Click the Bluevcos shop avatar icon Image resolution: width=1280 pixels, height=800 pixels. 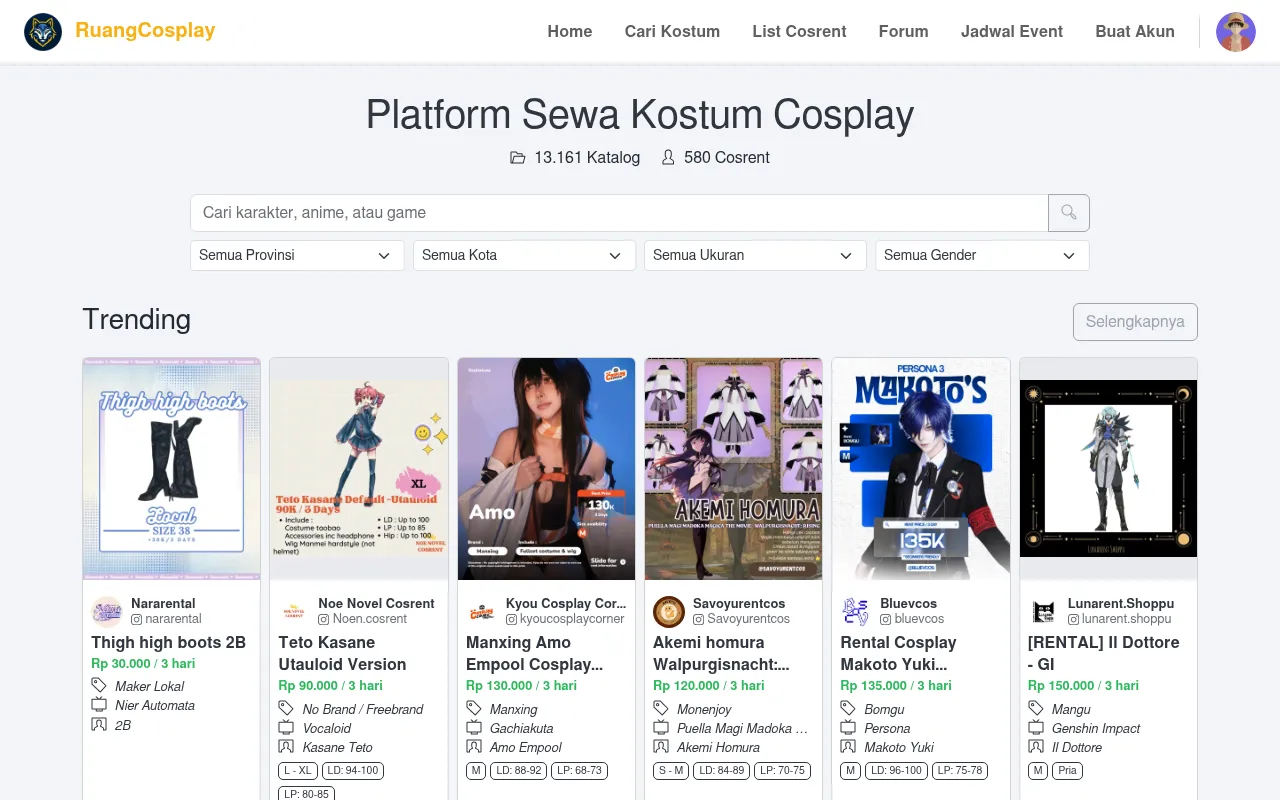(856, 611)
